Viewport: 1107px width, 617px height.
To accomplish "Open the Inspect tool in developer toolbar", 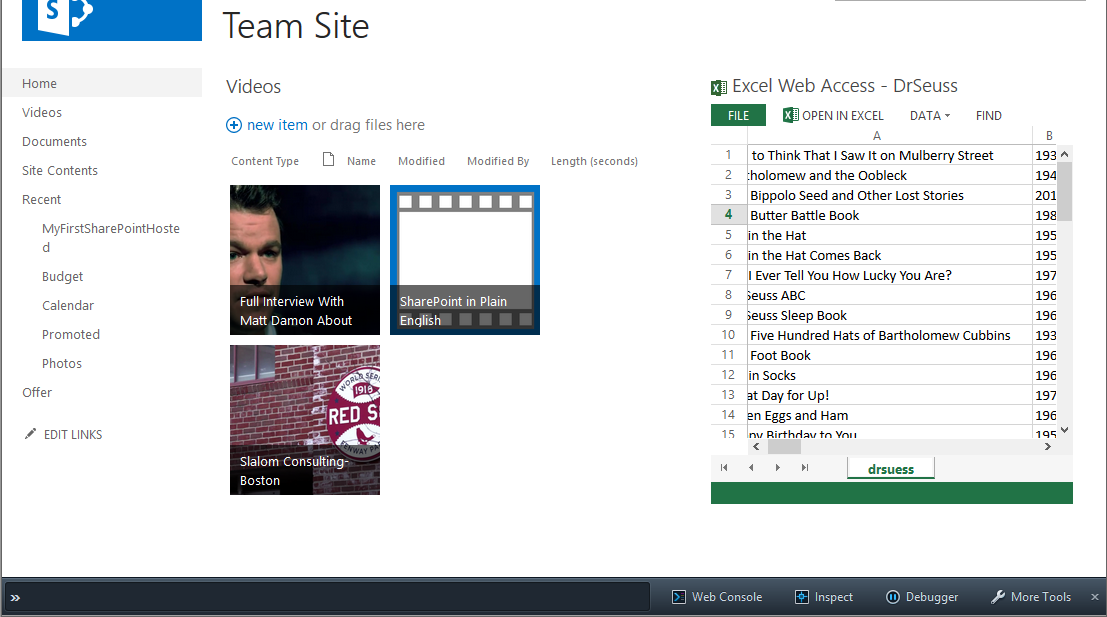I will pos(824,597).
